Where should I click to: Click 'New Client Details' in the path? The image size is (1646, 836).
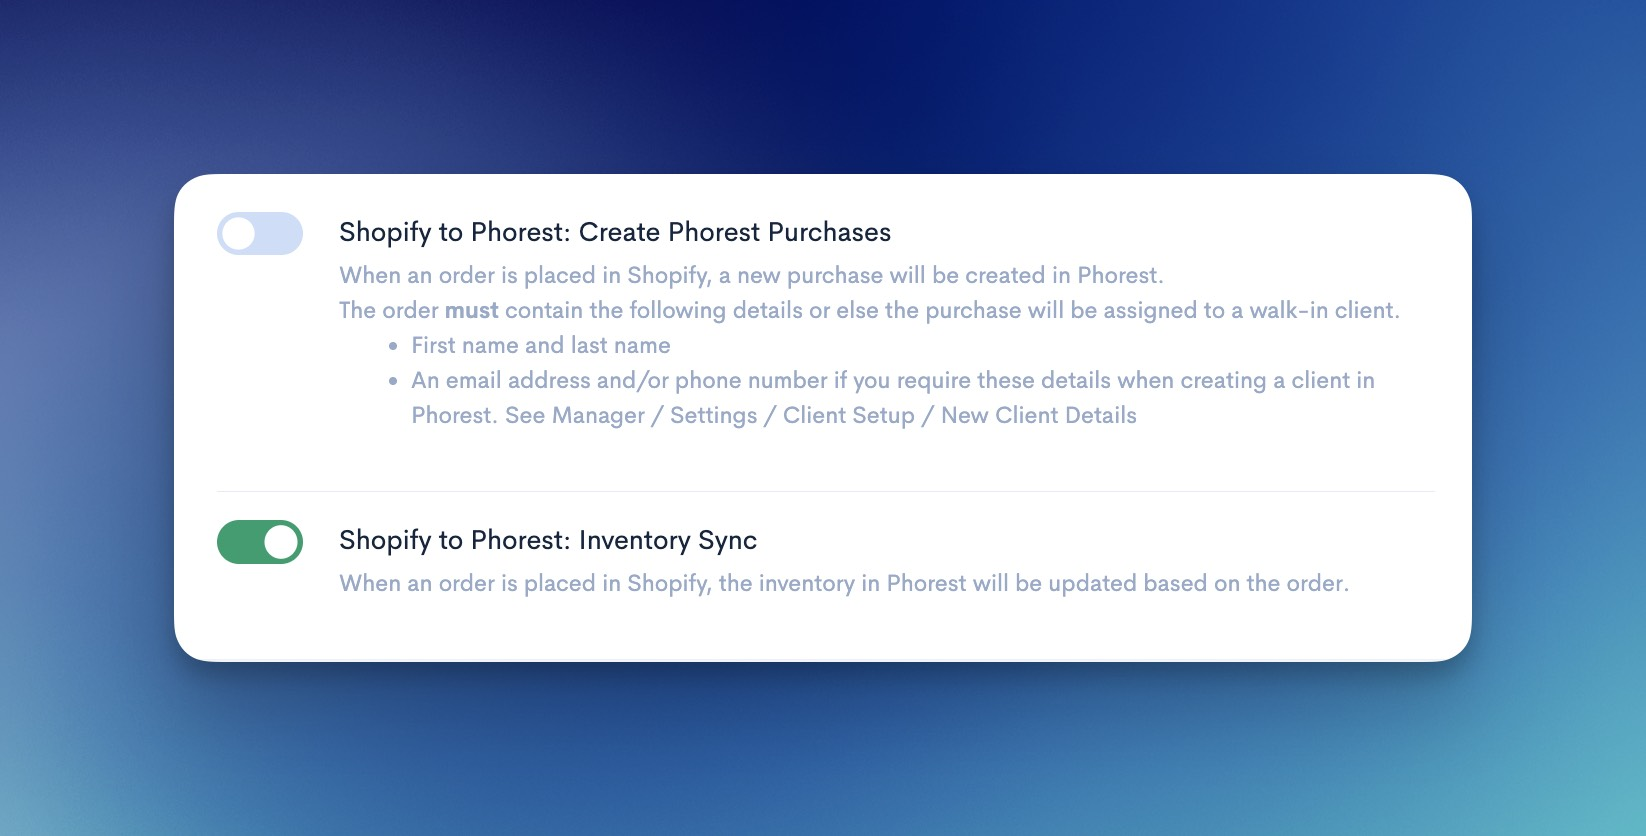point(1039,415)
